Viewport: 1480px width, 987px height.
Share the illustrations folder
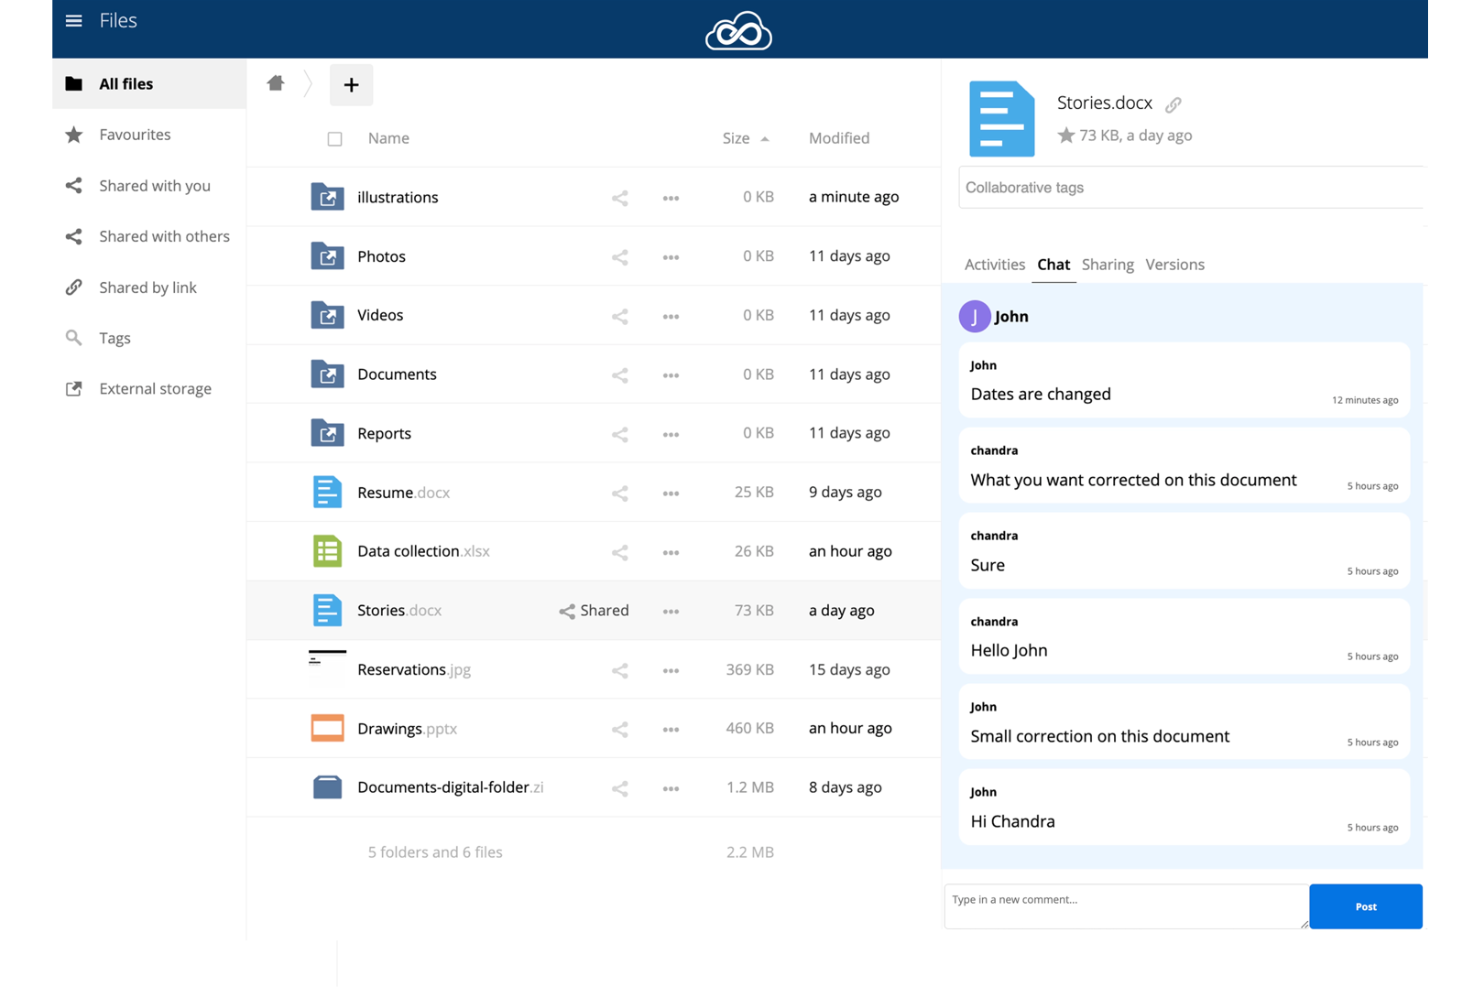[x=620, y=198]
